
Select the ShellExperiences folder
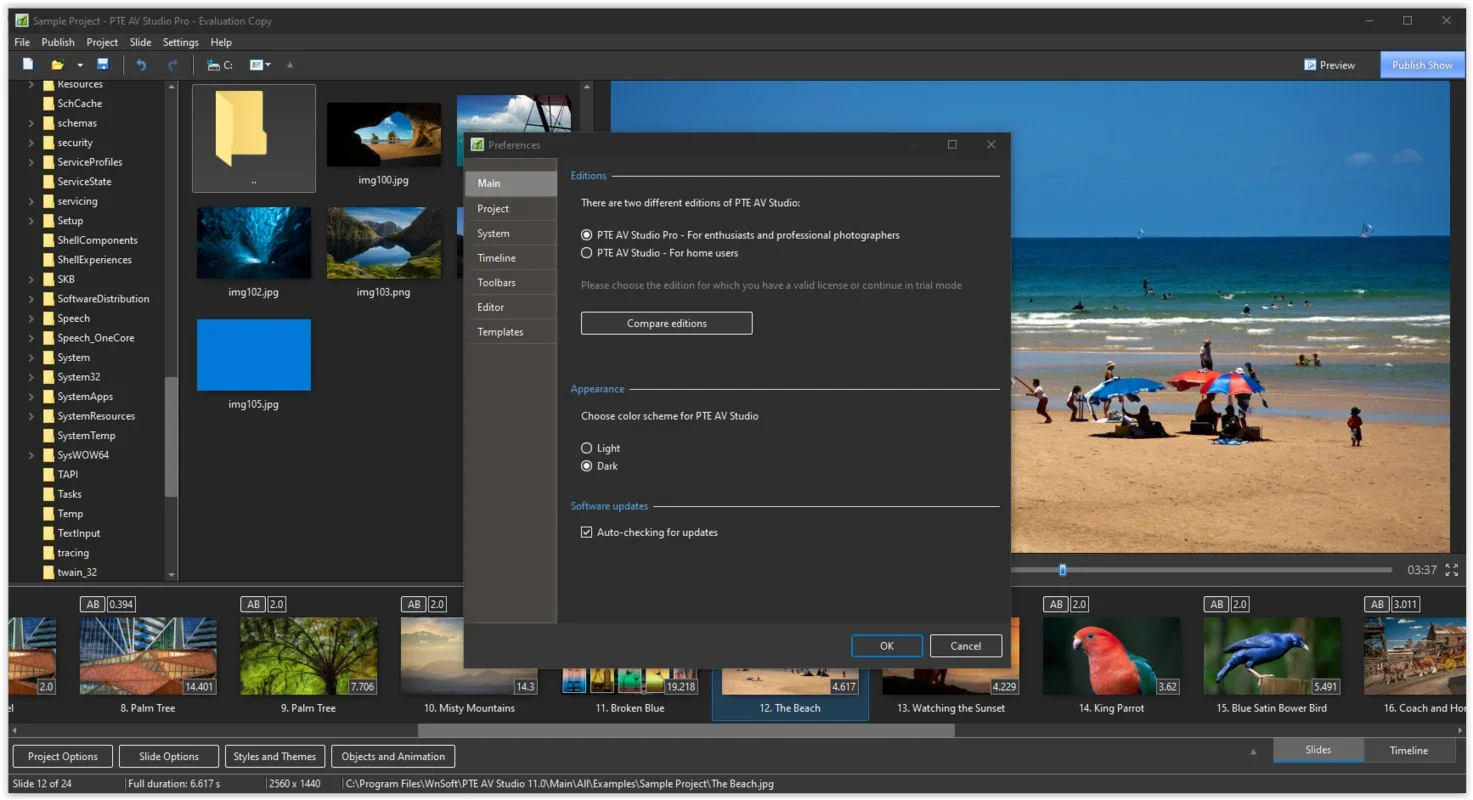pyautogui.click(x=95, y=260)
